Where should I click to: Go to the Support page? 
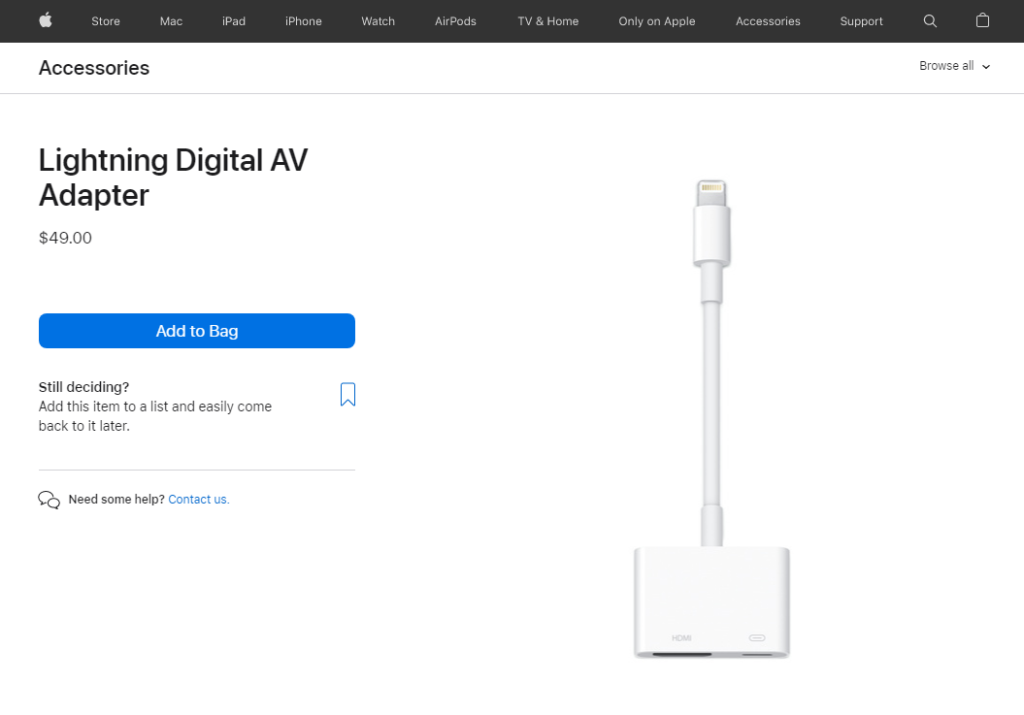tap(861, 21)
